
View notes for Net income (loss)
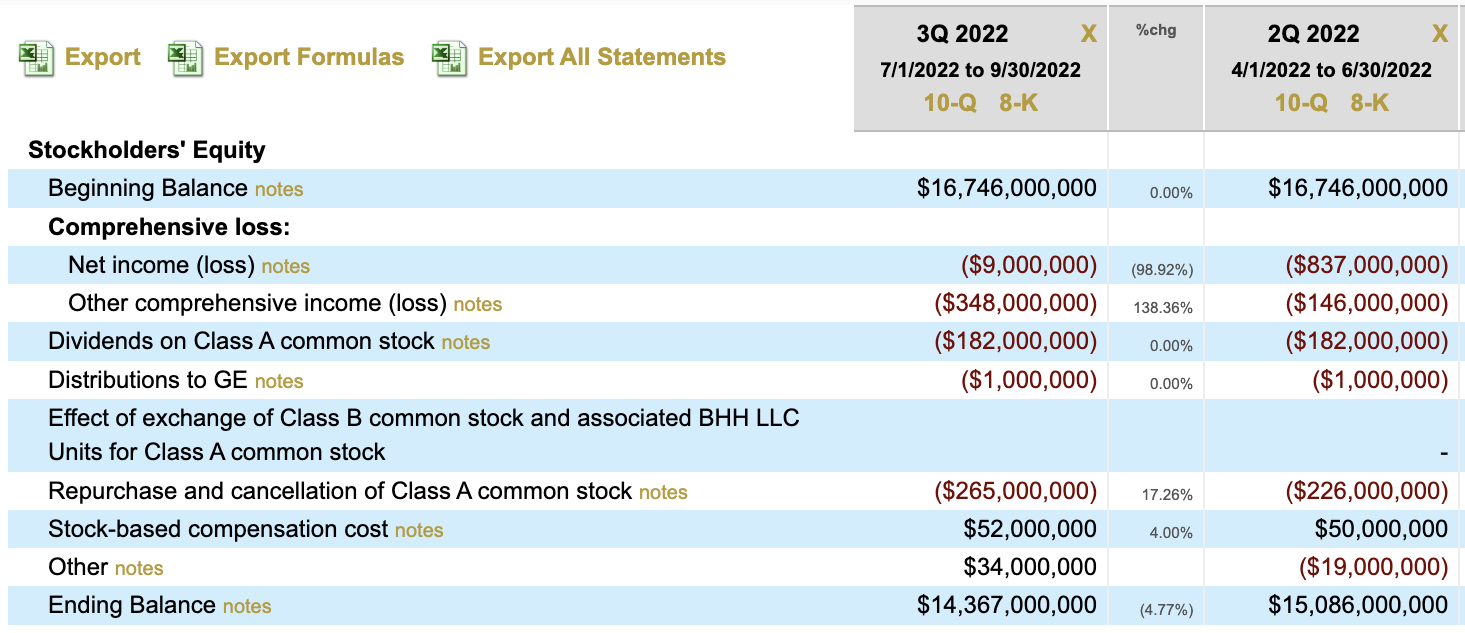(286, 267)
